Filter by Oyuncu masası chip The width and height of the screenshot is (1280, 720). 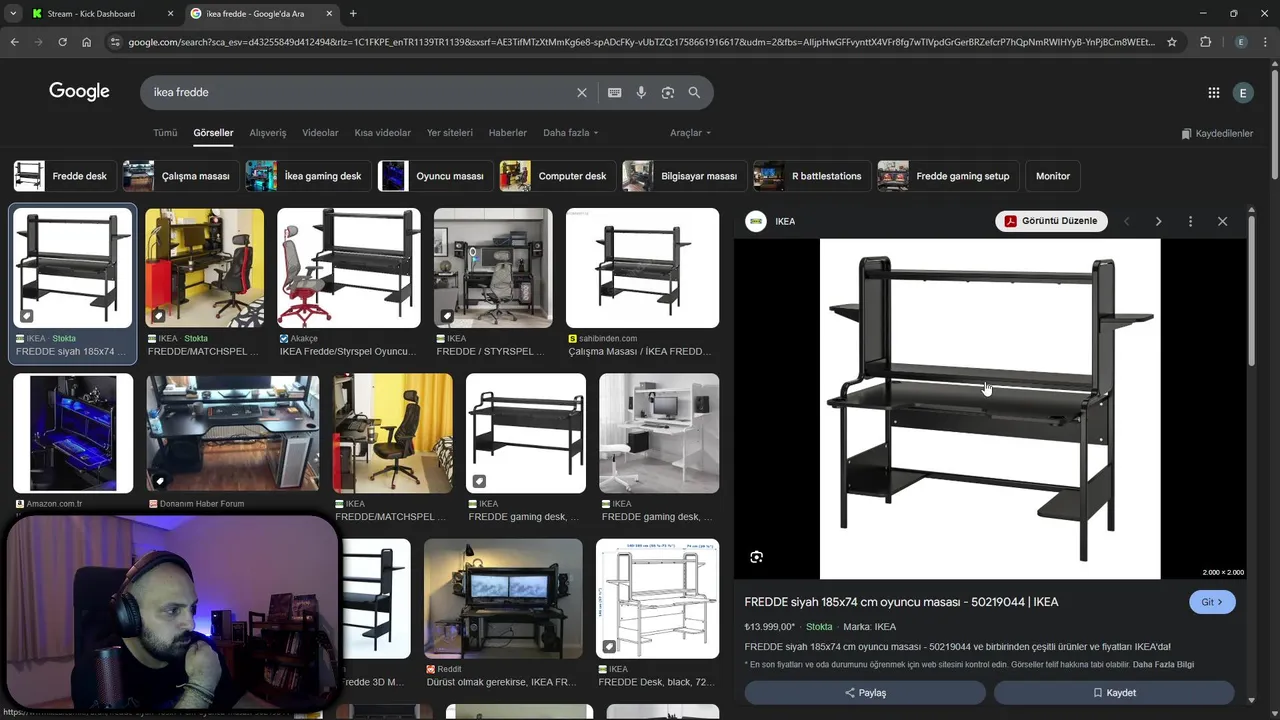(435, 176)
